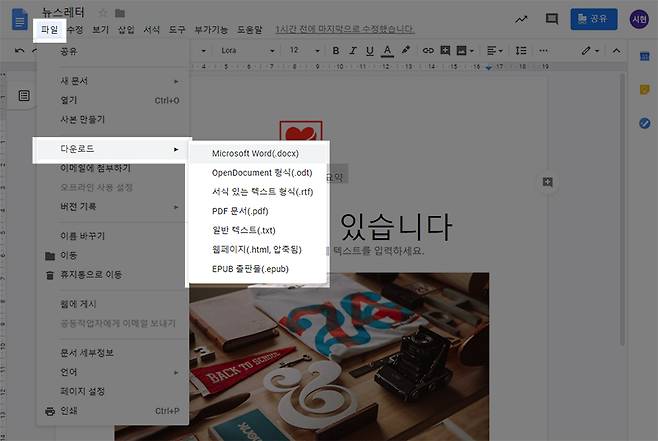The height and width of the screenshot is (441, 658).
Task: Toggle bold formatting
Action: [336, 51]
